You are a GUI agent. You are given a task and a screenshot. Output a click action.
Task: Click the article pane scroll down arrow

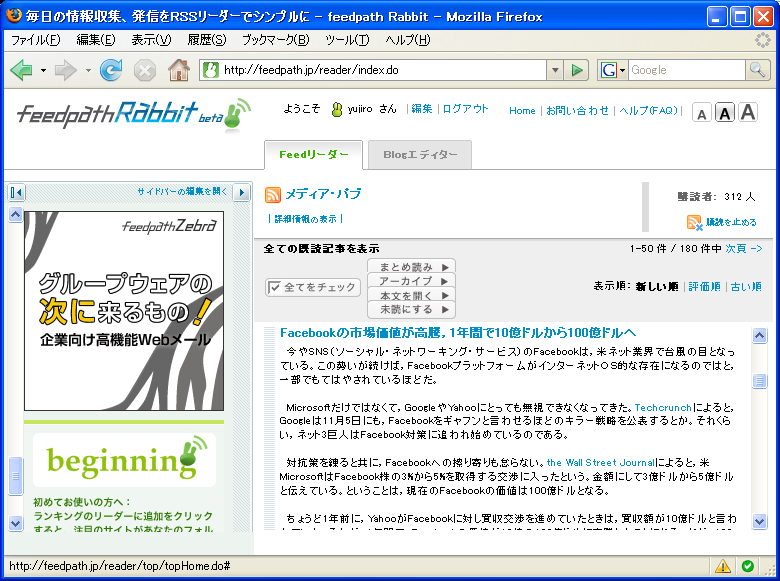point(759,521)
